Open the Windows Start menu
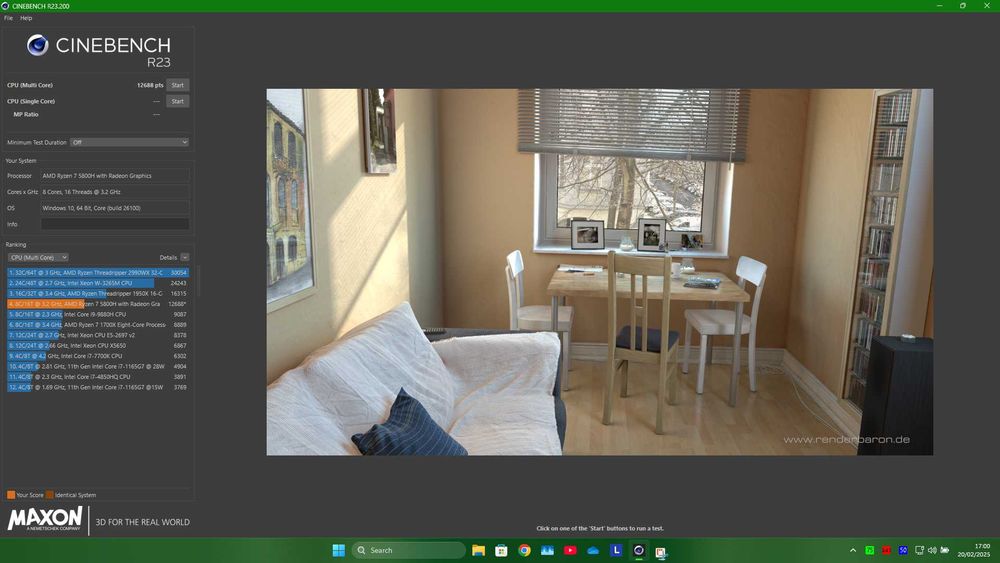Viewport: 1000px width, 563px height. point(339,550)
